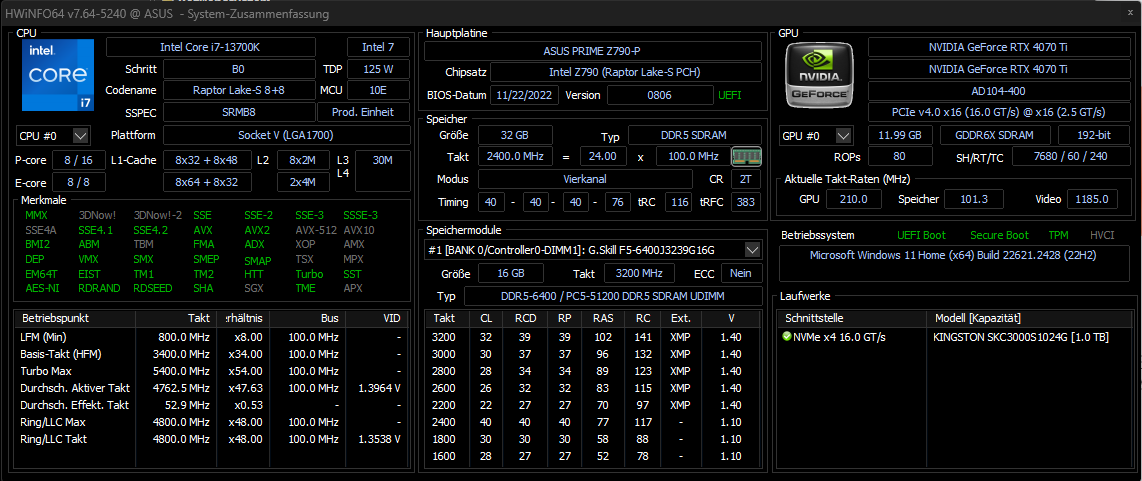This screenshot has width=1142, height=481.
Task: Click the AES-NI feature flag
Action: [x=42, y=288]
